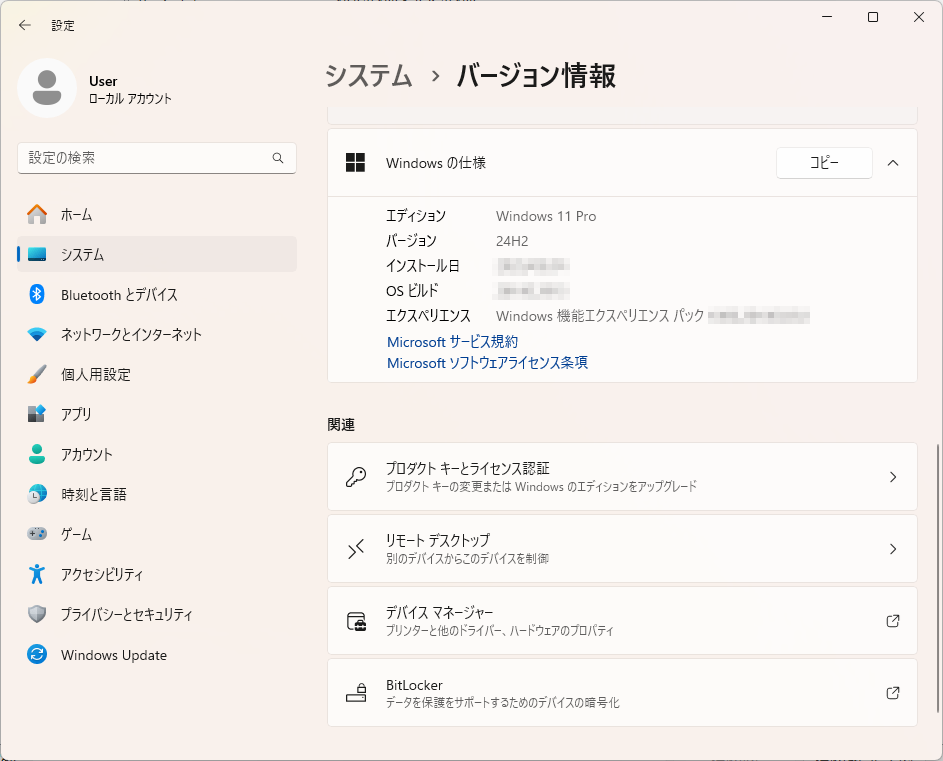
Task: Focus the 設定の検索 search field
Action: [x=157, y=158]
